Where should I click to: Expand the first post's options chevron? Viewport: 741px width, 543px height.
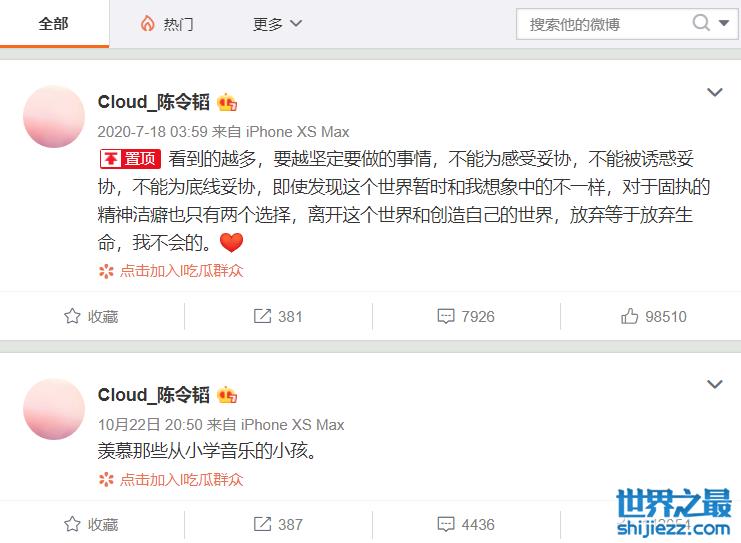(x=715, y=92)
